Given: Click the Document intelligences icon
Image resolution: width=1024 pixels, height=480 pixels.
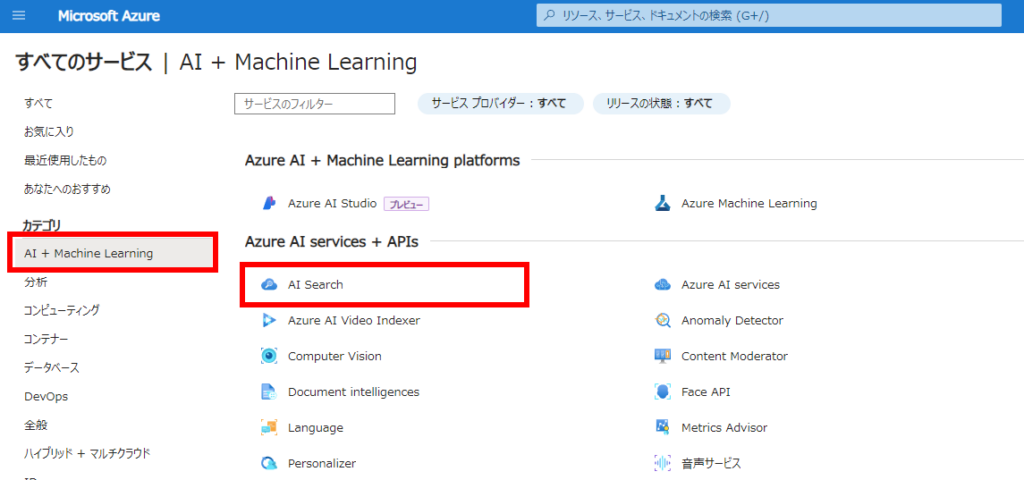Looking at the screenshot, I should (269, 392).
